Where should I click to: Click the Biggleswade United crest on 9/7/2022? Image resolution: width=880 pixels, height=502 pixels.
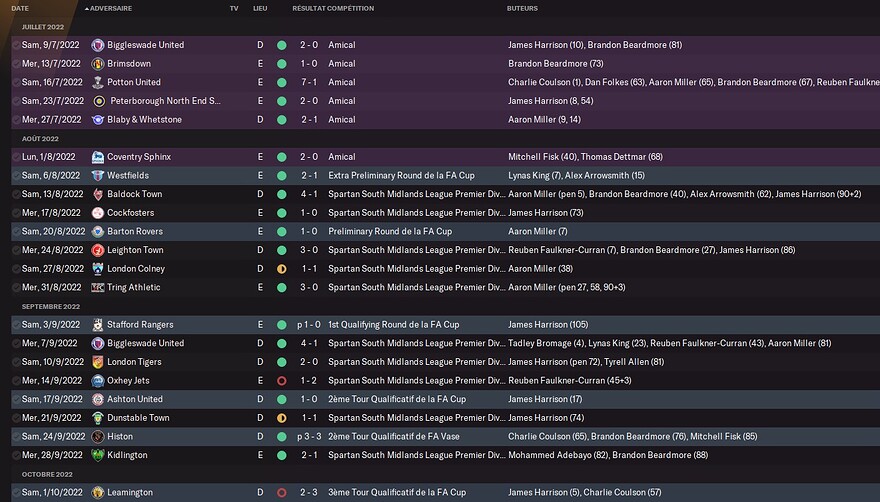pyautogui.click(x=98, y=45)
